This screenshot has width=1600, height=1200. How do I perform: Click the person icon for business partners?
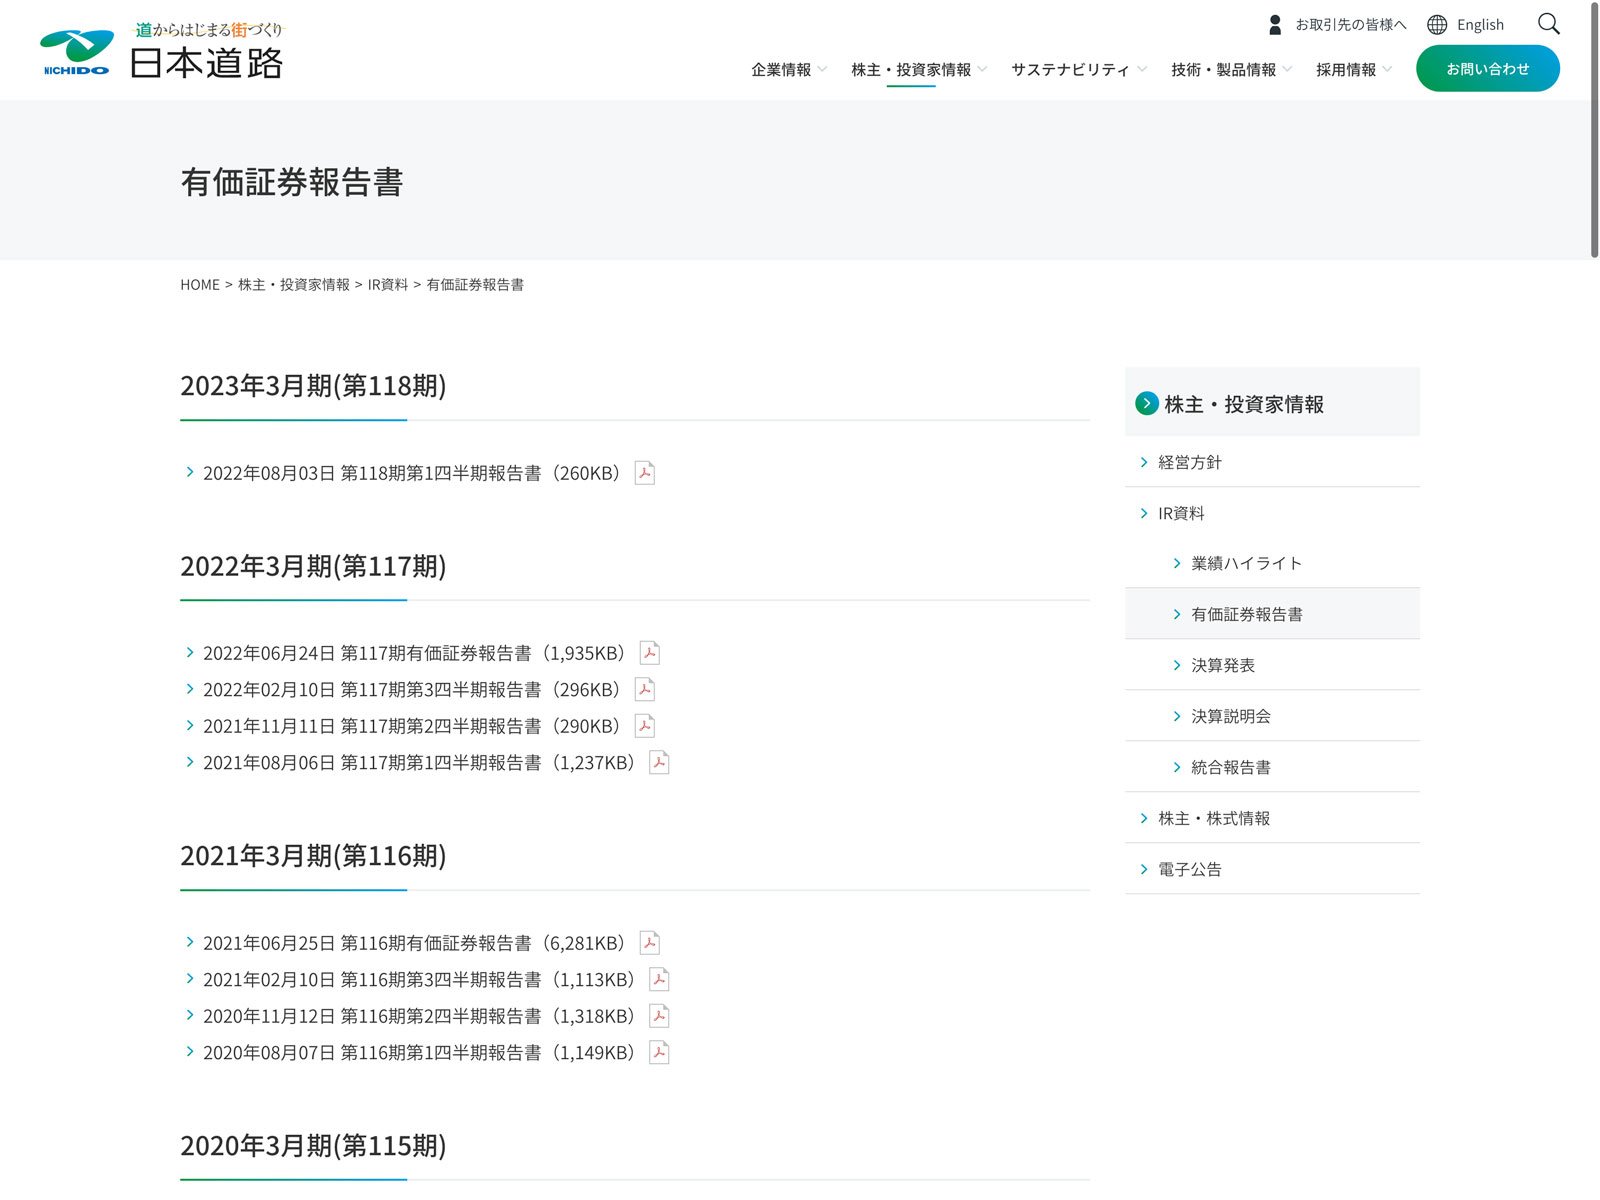(1275, 25)
